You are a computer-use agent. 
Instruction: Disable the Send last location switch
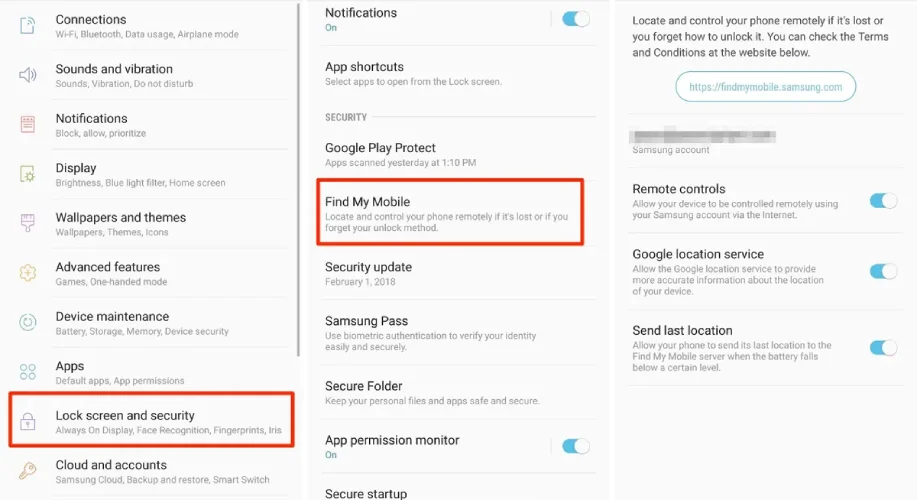pos(883,348)
